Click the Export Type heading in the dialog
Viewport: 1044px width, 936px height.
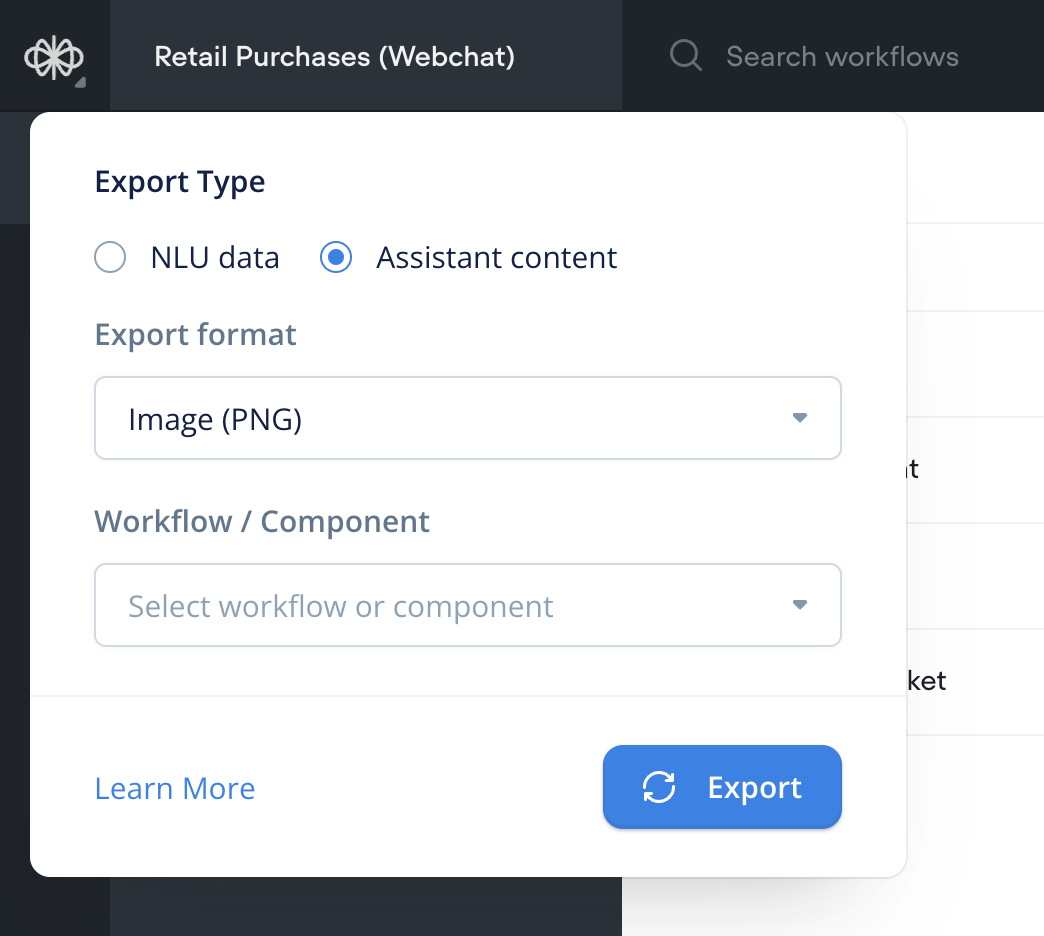click(180, 182)
